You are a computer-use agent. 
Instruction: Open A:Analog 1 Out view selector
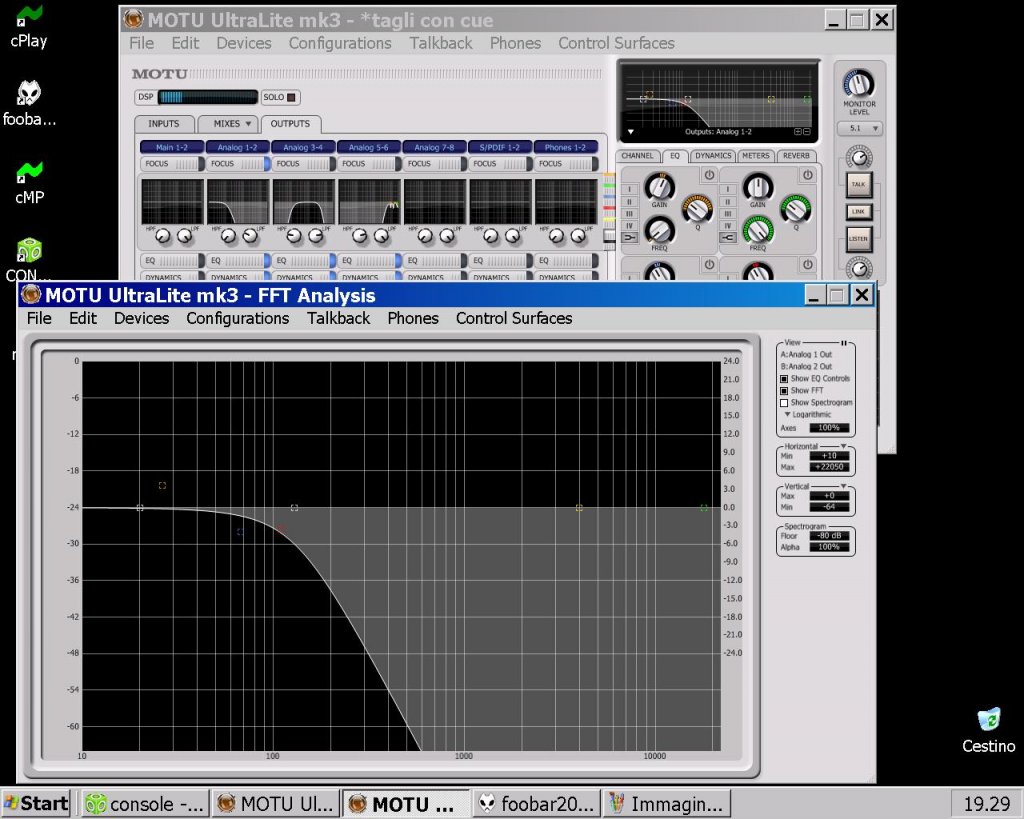[807, 355]
